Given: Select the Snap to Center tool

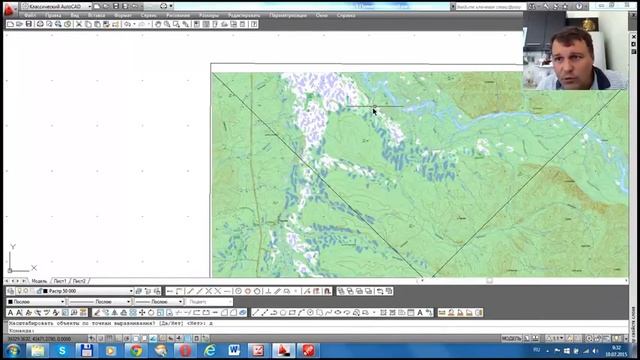Looking at the screenshot, I should coord(238,291).
